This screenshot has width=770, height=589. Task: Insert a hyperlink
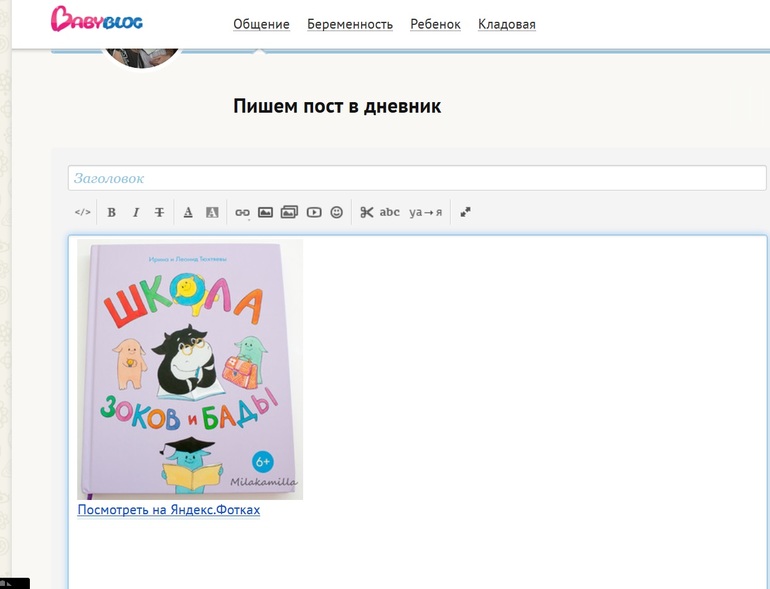click(x=242, y=212)
